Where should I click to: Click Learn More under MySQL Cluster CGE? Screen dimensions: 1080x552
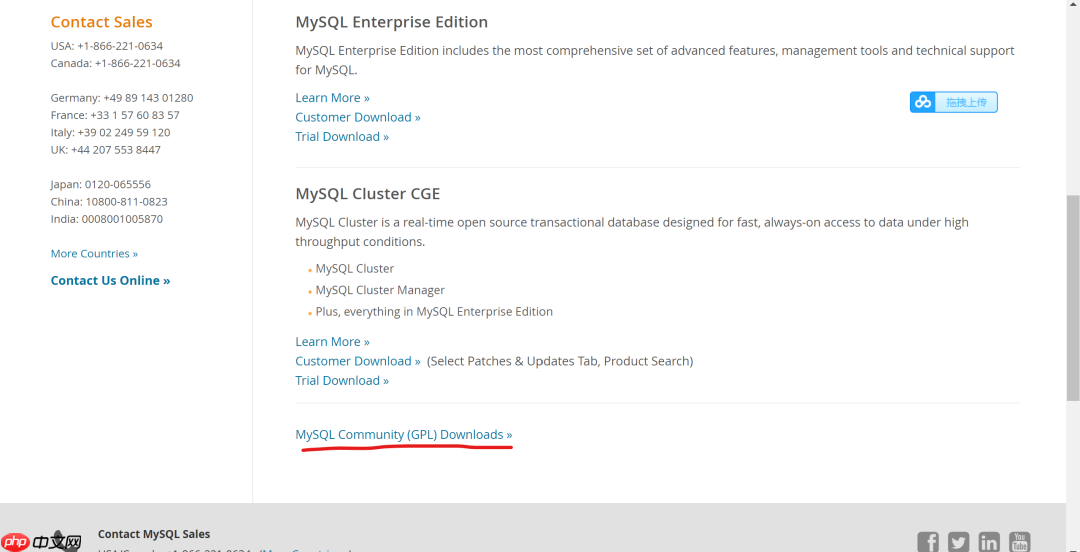(332, 342)
